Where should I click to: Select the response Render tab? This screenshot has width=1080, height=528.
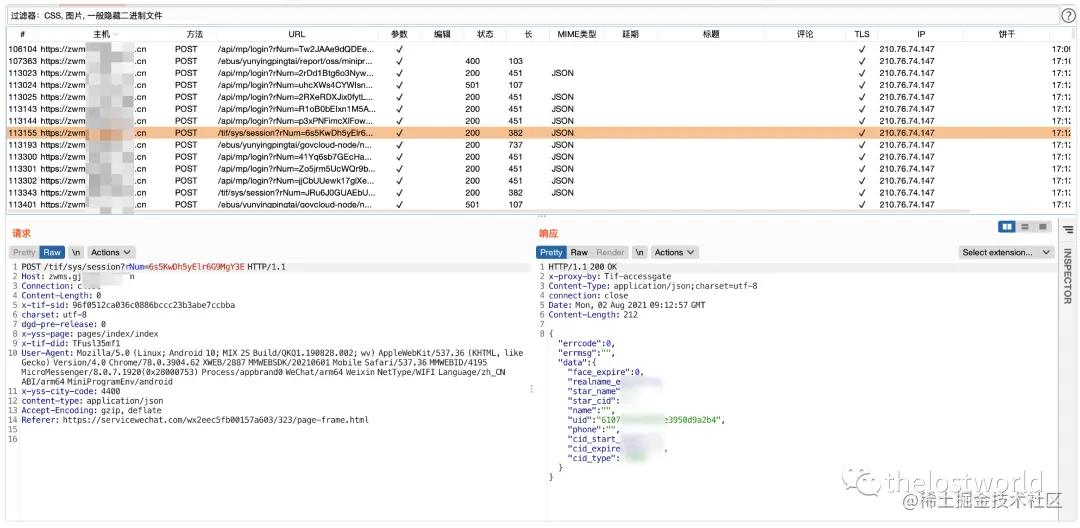click(x=610, y=253)
